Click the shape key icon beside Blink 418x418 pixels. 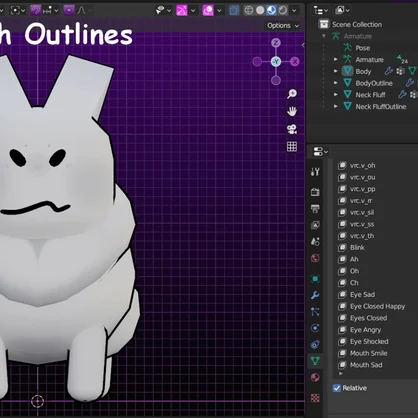[342, 248]
